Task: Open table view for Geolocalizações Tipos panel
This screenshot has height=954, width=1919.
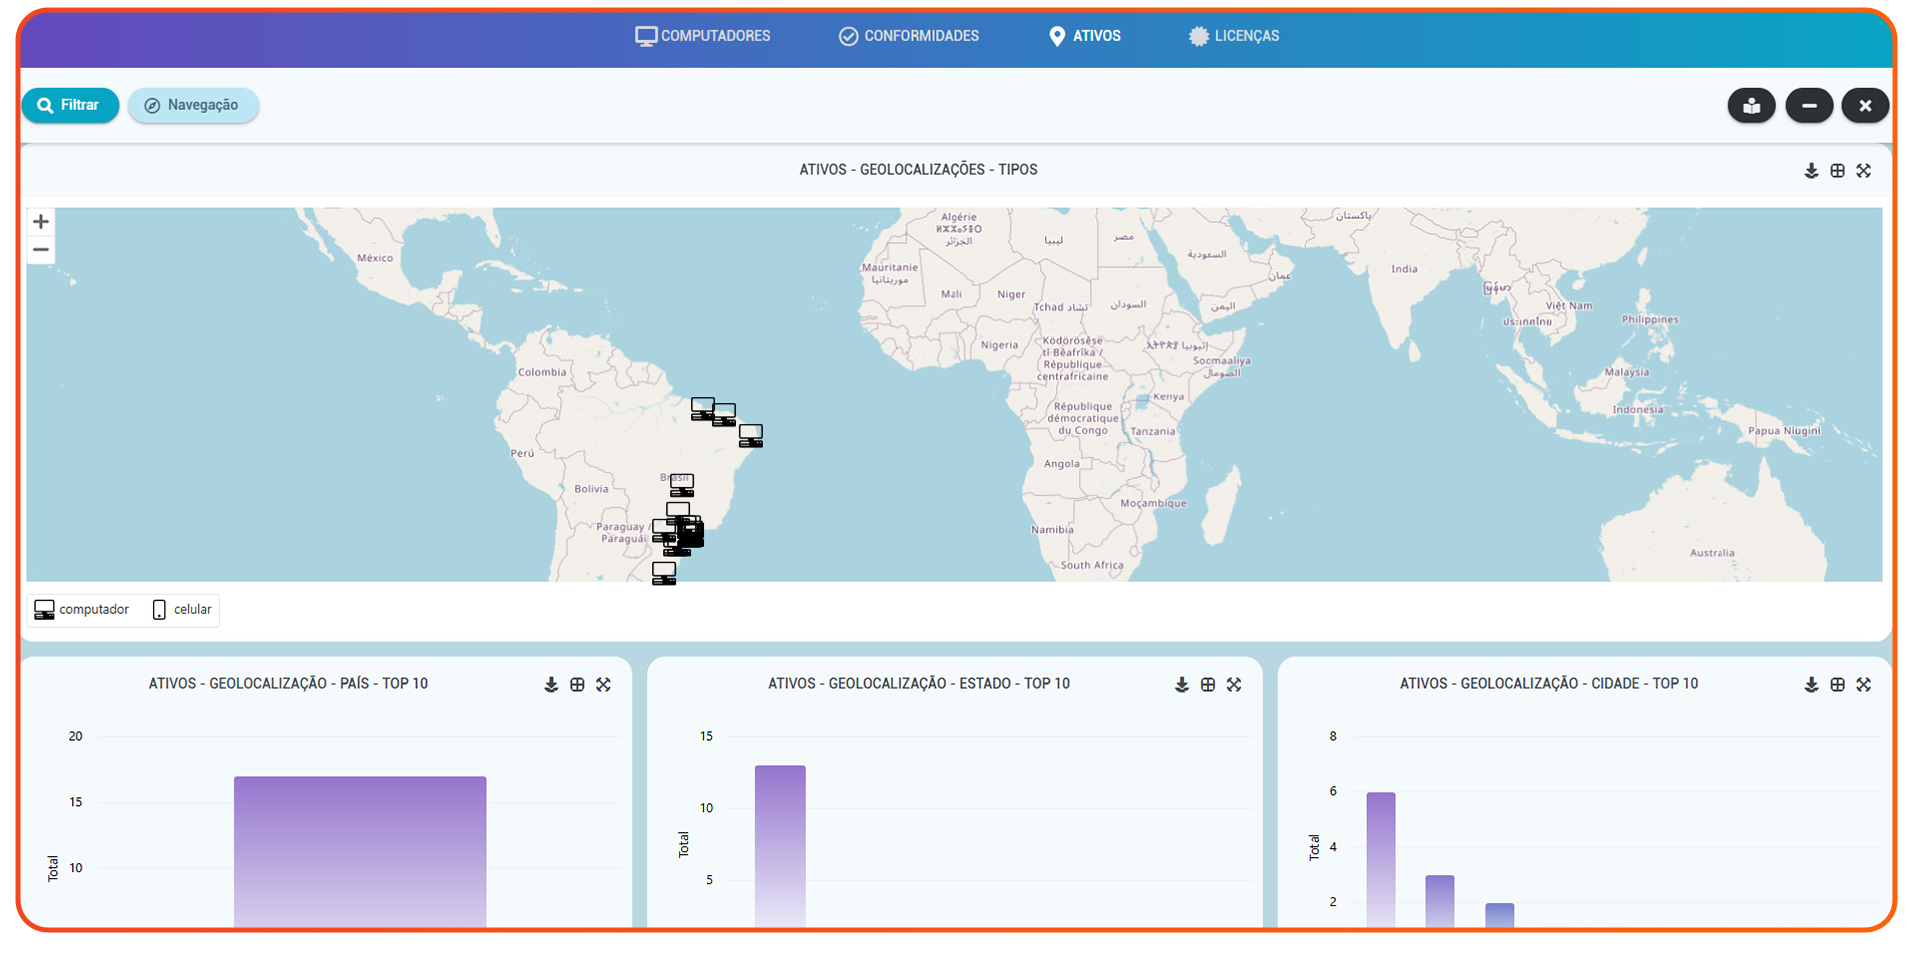Action: (x=1837, y=171)
